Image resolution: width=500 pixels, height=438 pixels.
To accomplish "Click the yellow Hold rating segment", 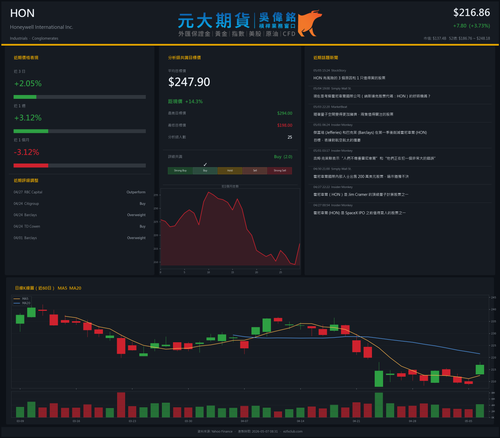I will (x=230, y=171).
